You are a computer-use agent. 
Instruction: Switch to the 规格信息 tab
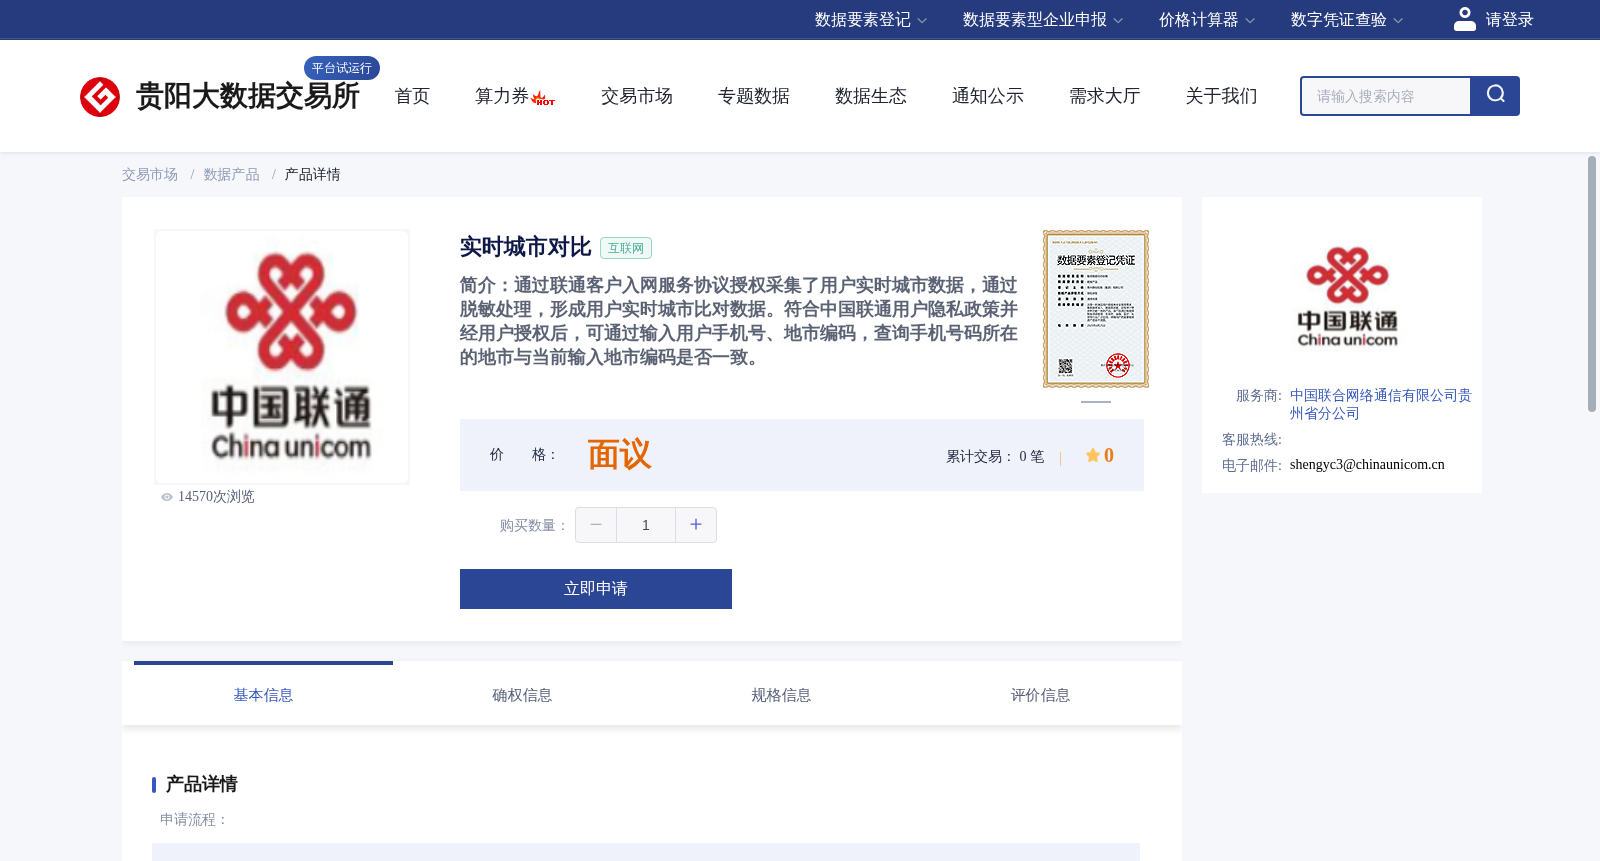coord(781,695)
